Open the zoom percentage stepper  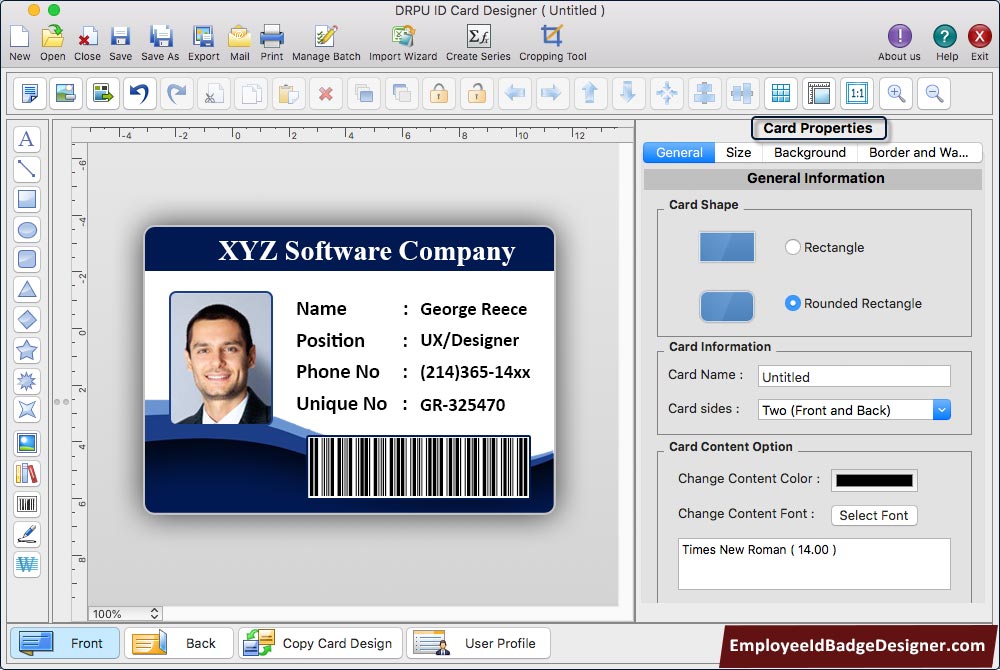click(154, 613)
